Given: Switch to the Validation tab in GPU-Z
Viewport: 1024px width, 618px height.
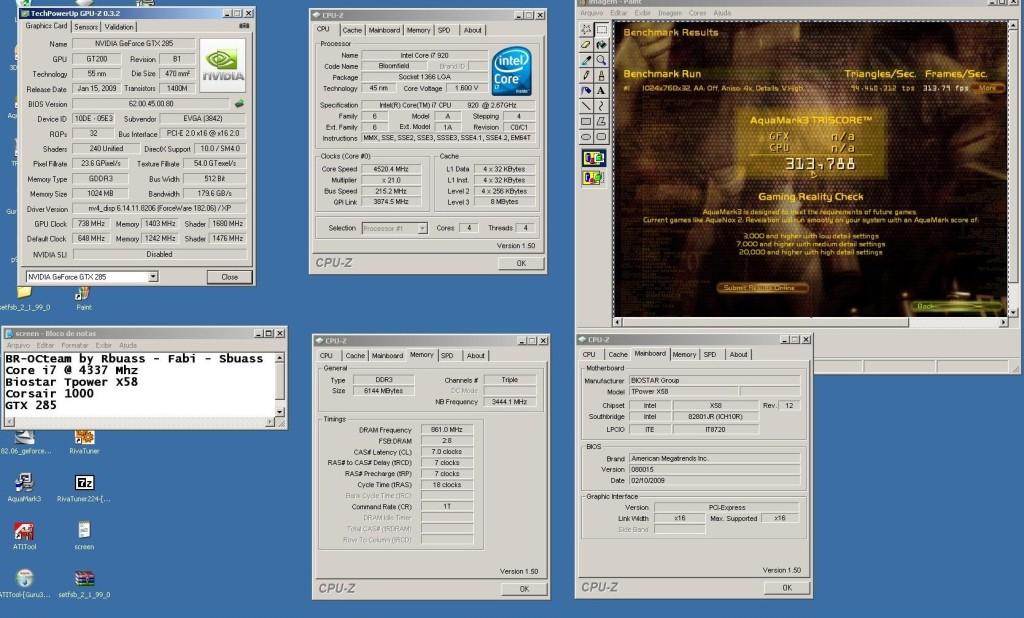Looking at the screenshot, I should click(119, 27).
